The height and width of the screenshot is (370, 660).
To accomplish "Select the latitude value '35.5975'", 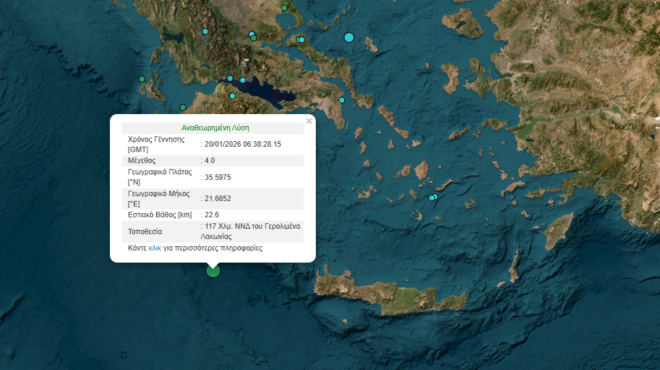I will pyautogui.click(x=218, y=177).
